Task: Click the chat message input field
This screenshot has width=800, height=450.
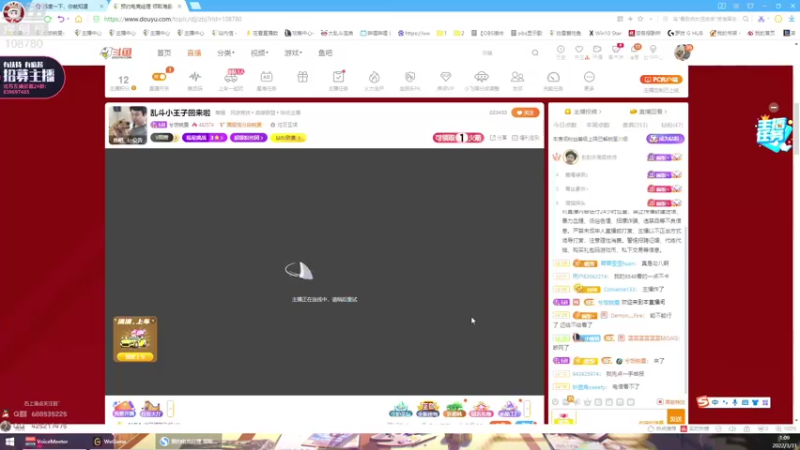Action: (620, 418)
